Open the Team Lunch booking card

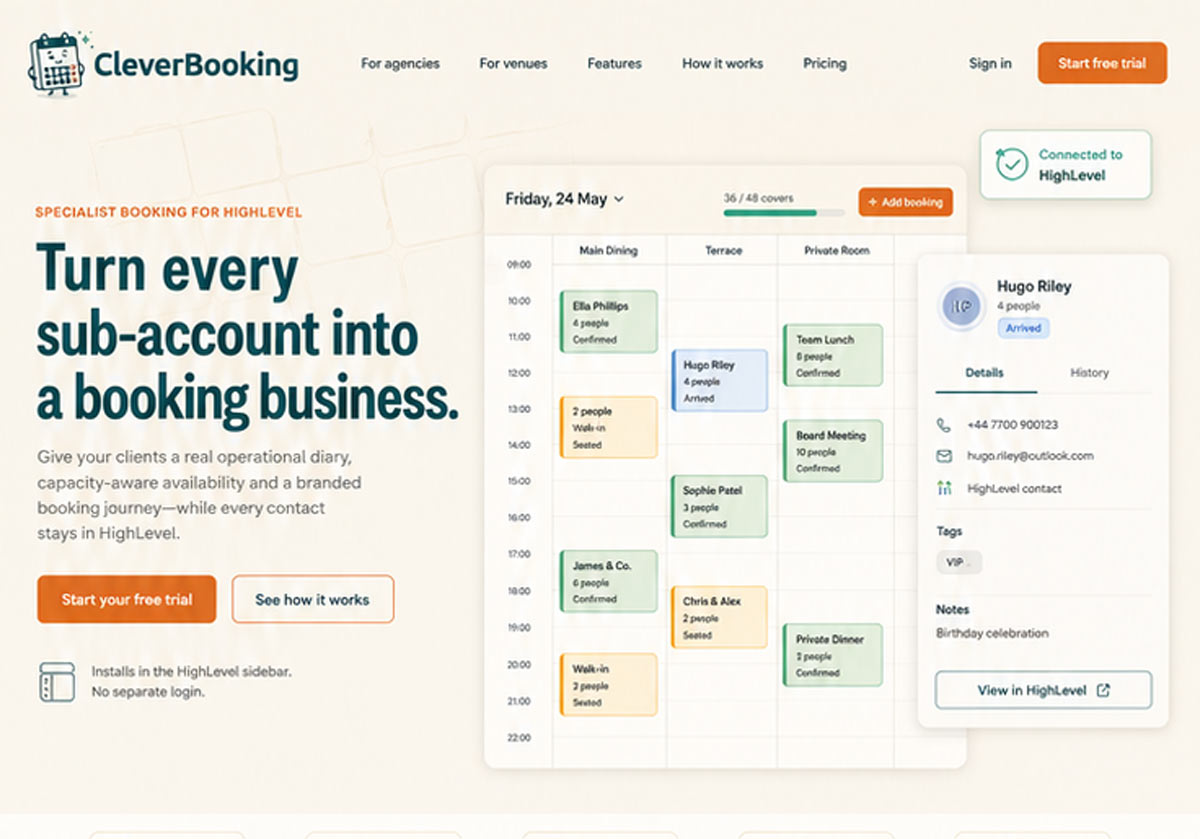(x=832, y=355)
